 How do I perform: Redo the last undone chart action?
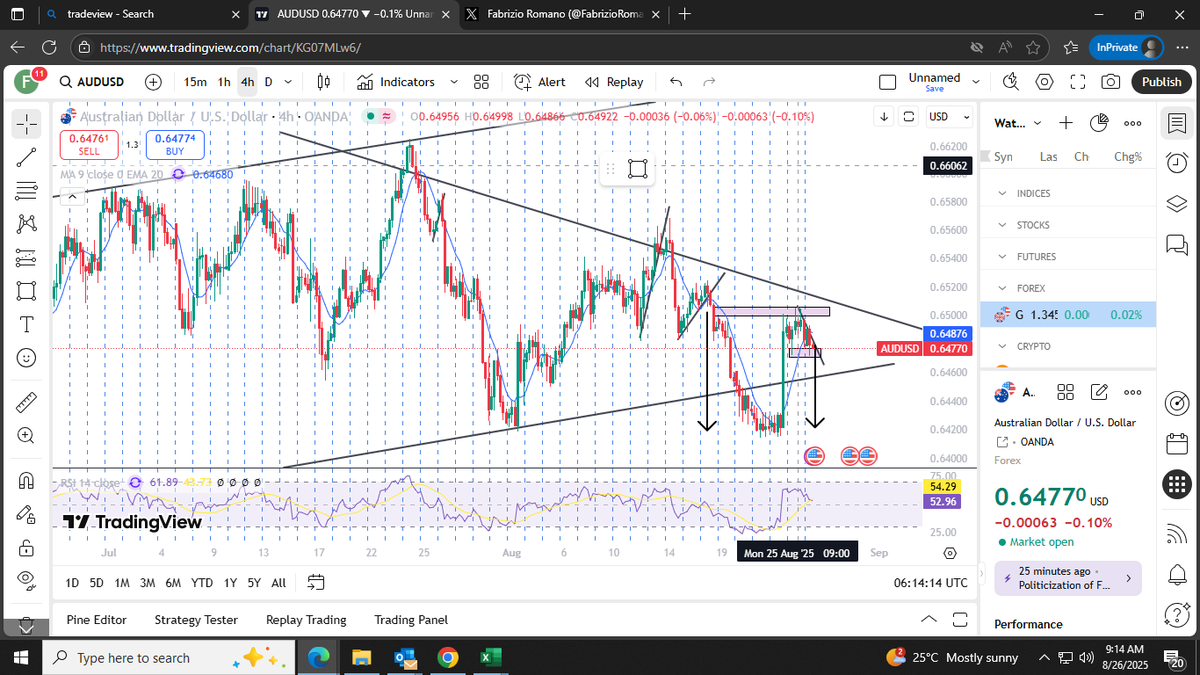tap(709, 82)
